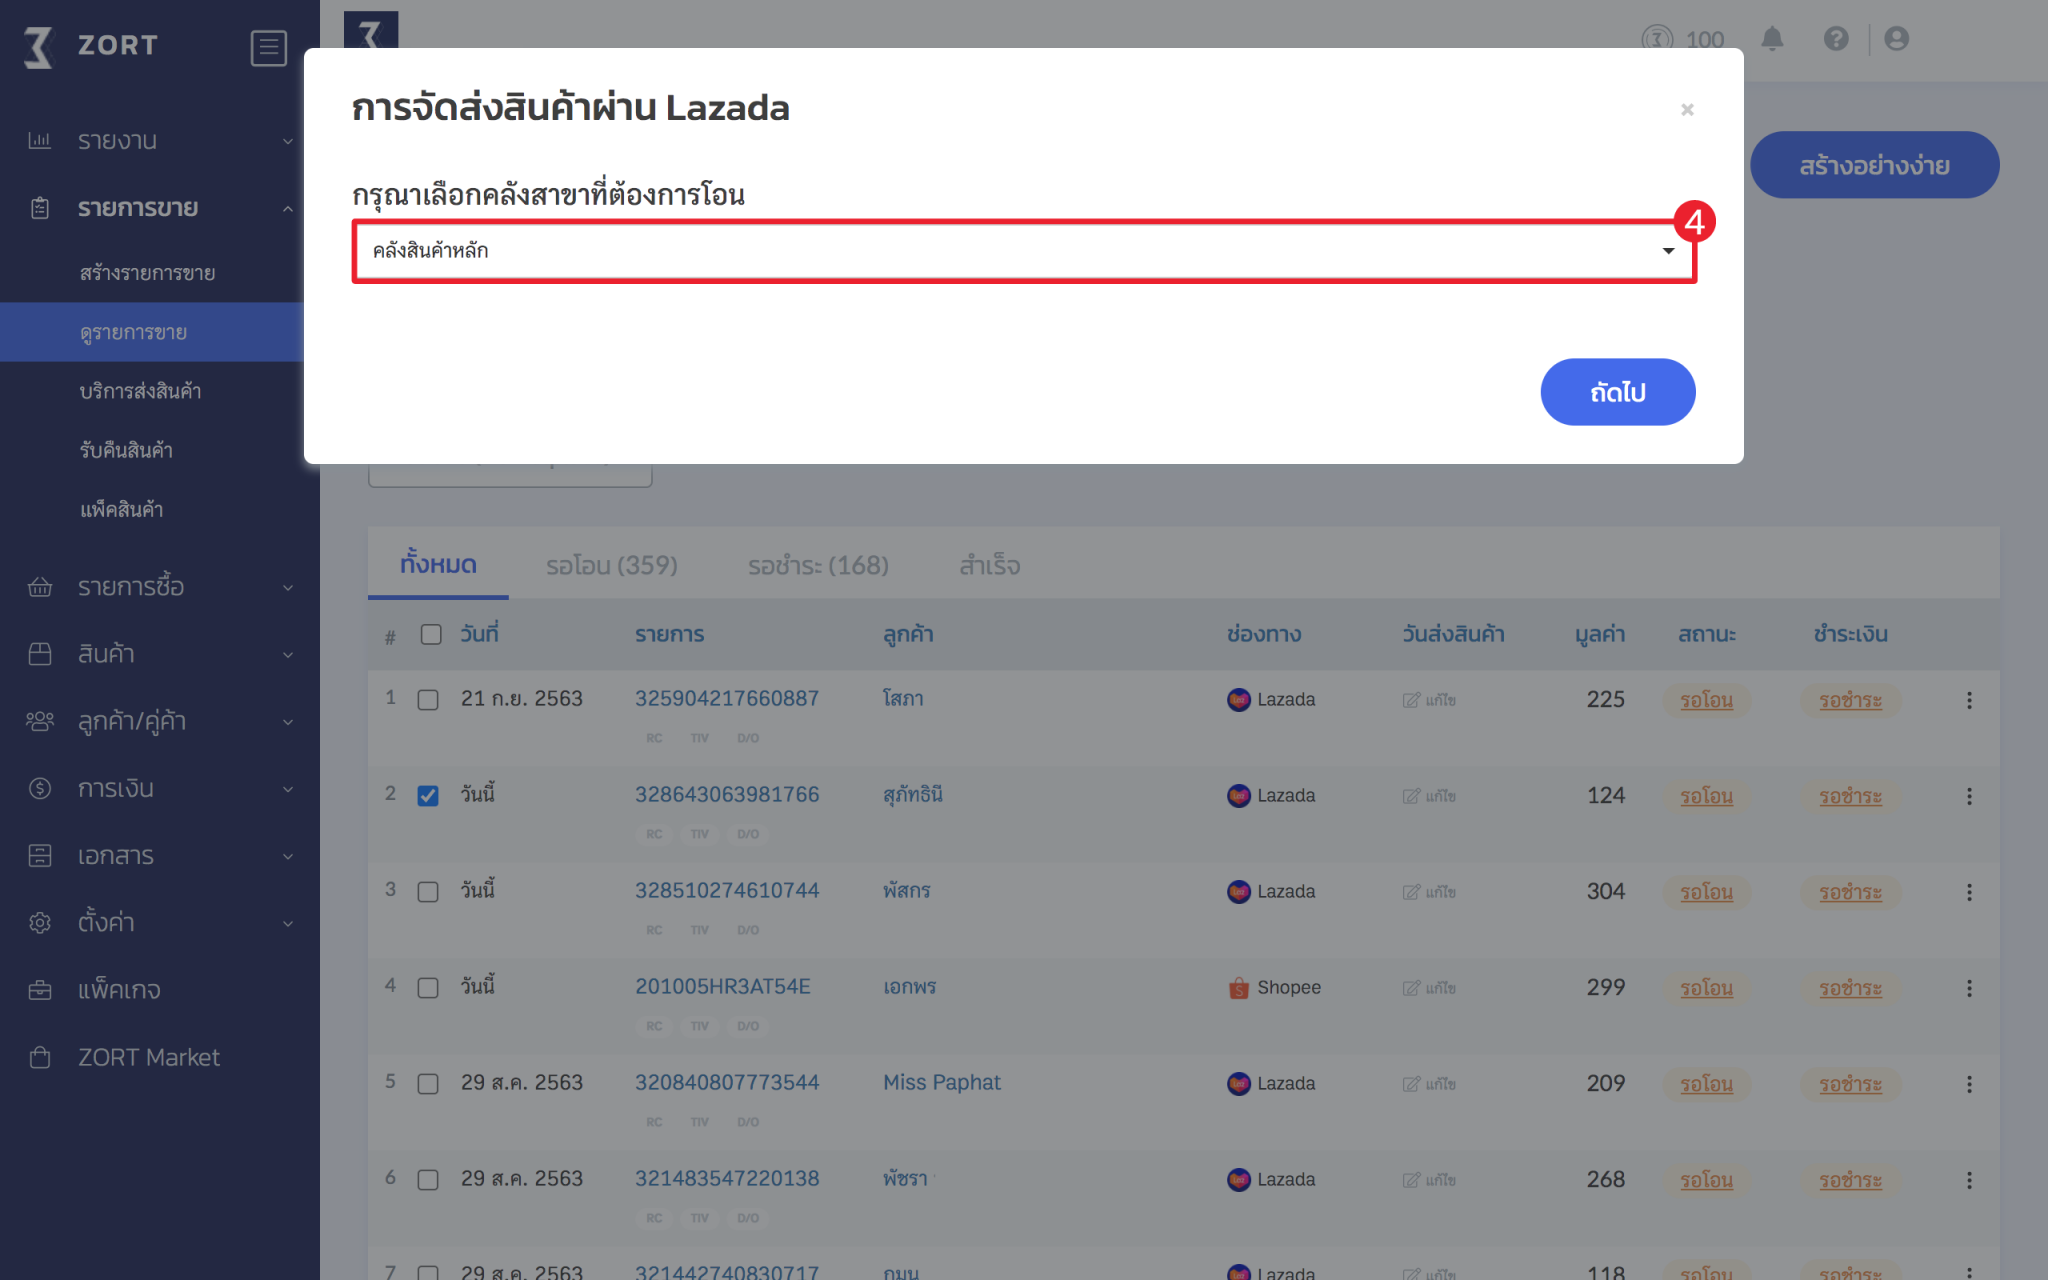Open three-dot menu for order 325904217660887
2048x1280 pixels.
click(1969, 700)
